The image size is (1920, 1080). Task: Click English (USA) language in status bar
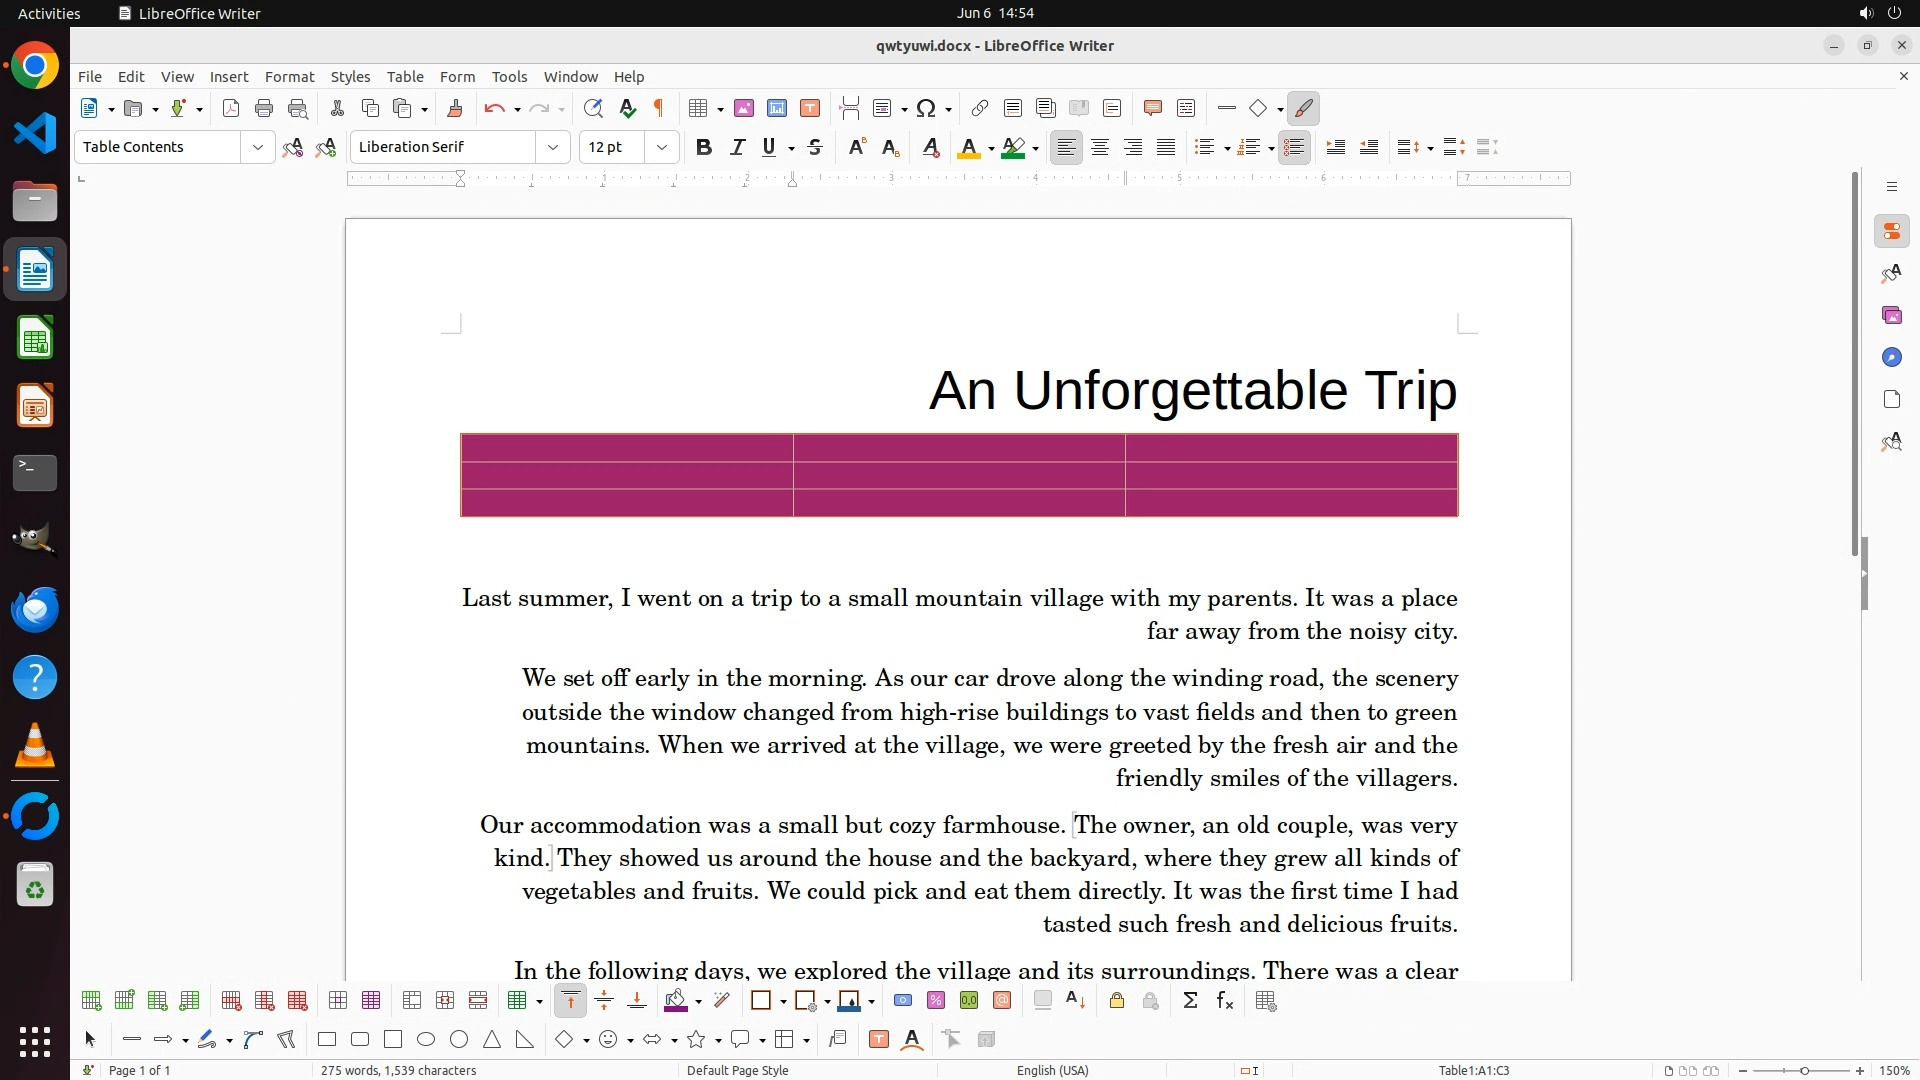click(x=1052, y=1070)
